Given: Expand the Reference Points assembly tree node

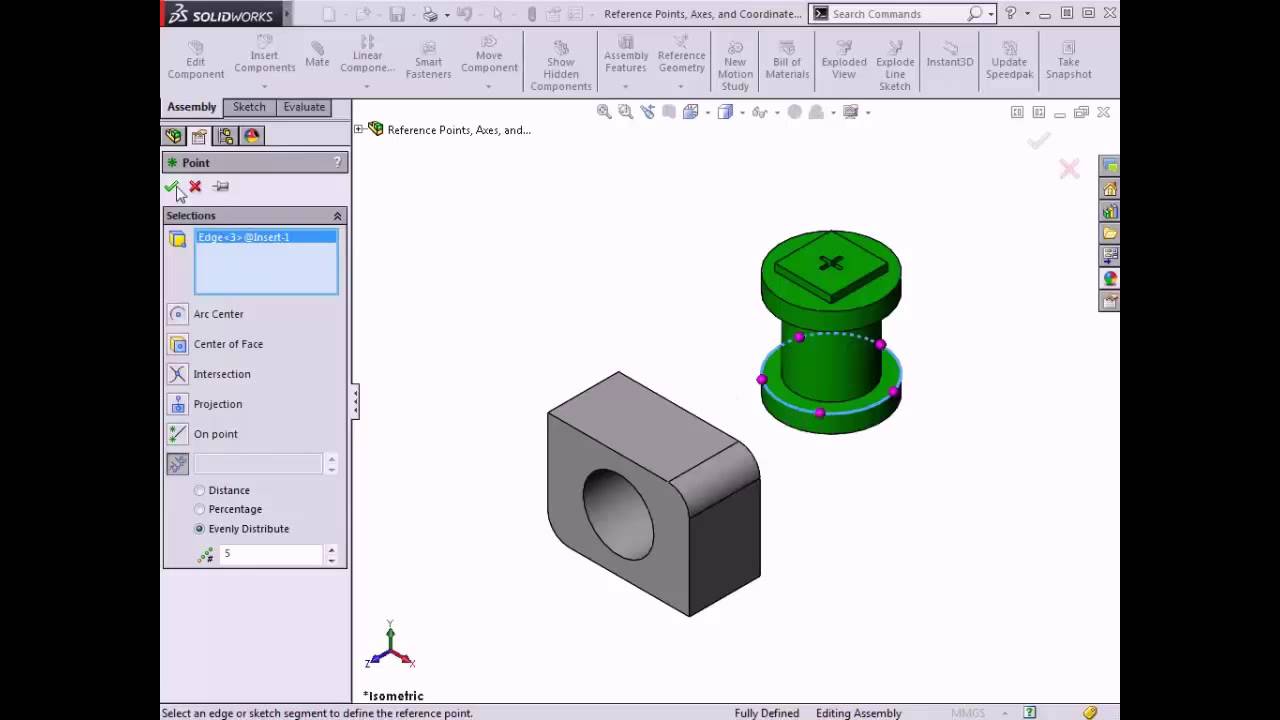Looking at the screenshot, I should [359, 129].
